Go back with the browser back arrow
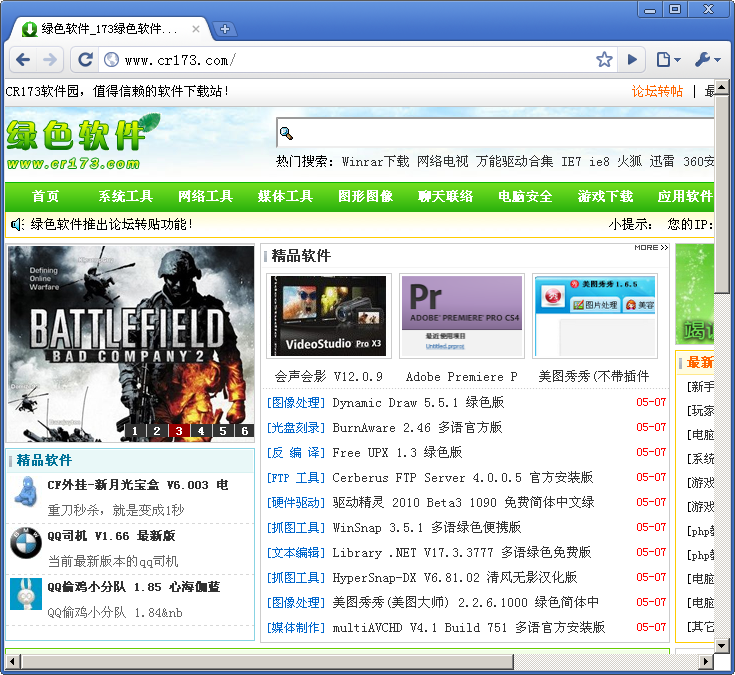 pos(23,60)
